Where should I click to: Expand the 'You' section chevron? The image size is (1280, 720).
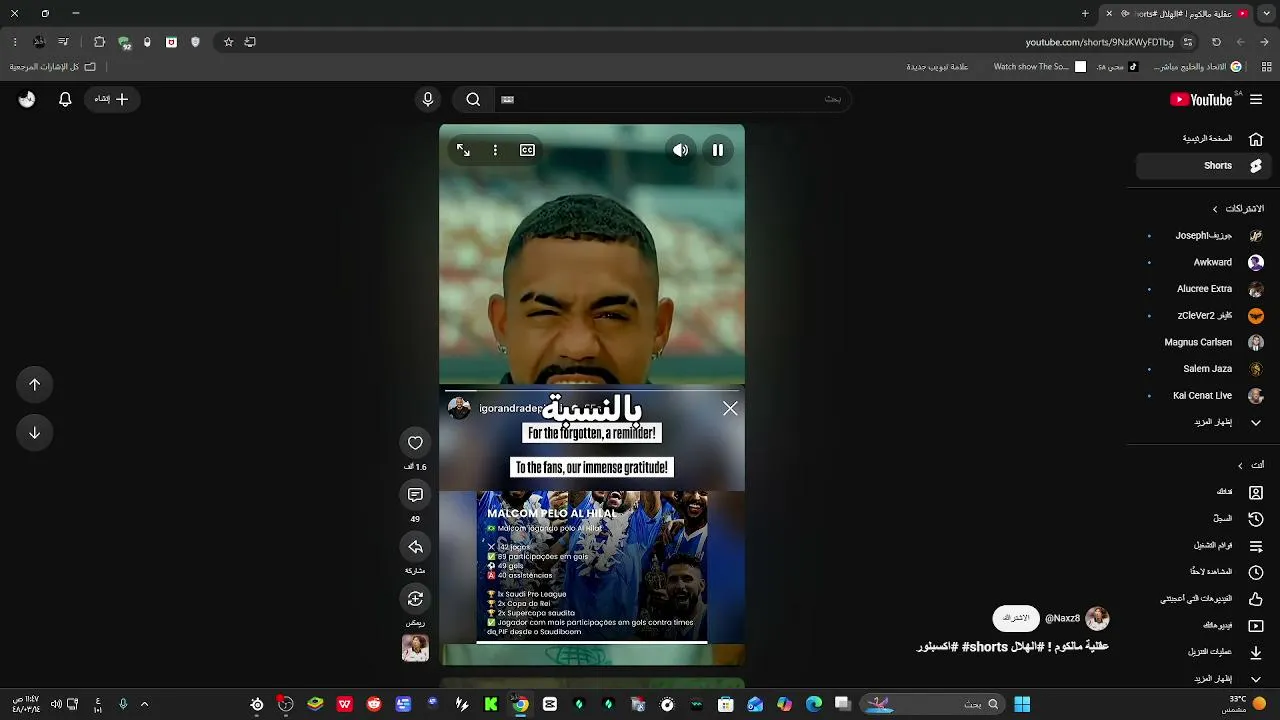tap(1240, 466)
